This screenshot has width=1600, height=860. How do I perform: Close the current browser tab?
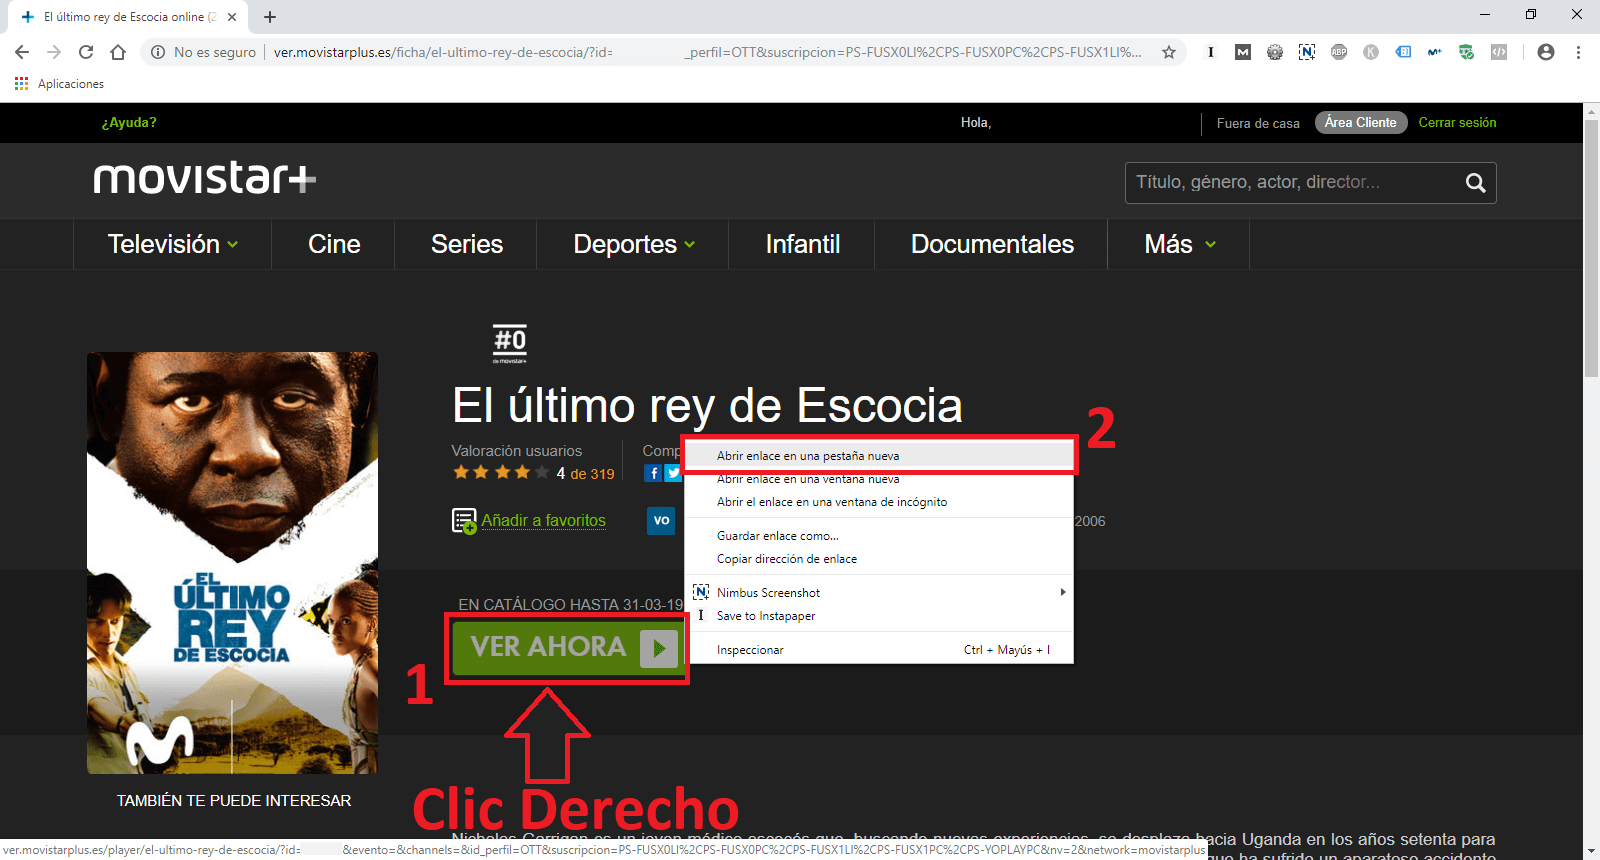(232, 17)
